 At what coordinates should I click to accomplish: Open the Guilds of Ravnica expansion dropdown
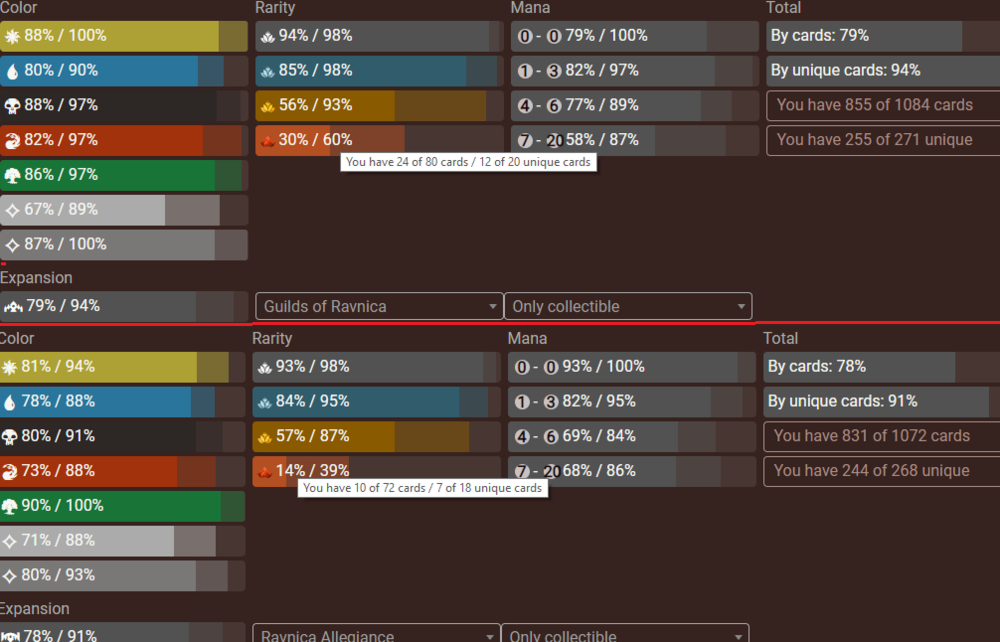pyautogui.click(x=379, y=306)
